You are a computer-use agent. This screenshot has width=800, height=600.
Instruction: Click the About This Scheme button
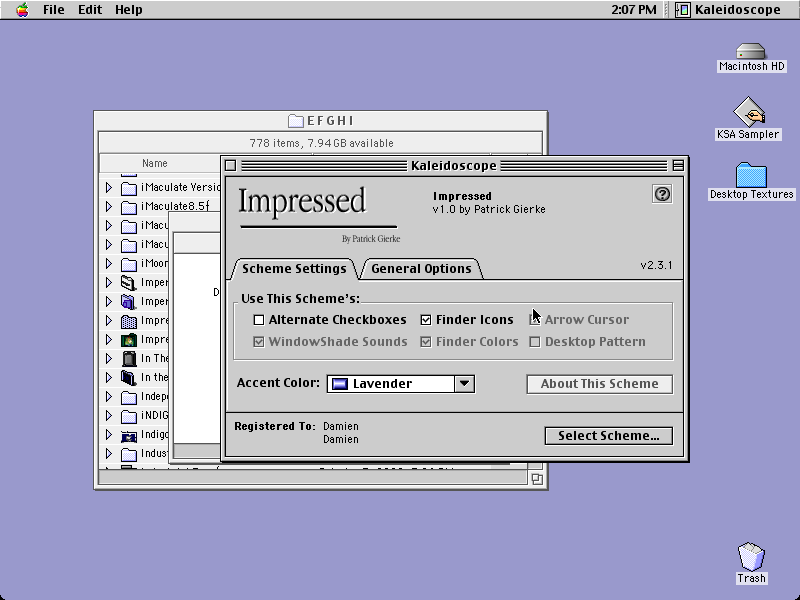click(x=599, y=384)
